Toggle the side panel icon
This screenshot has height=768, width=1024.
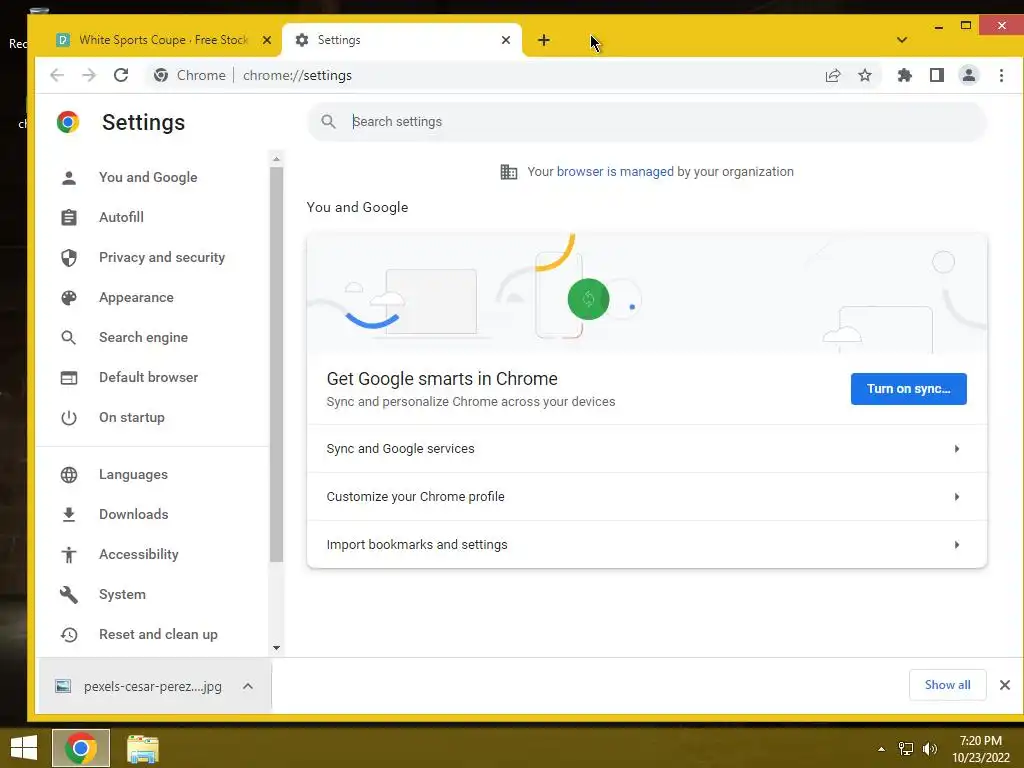click(x=936, y=75)
